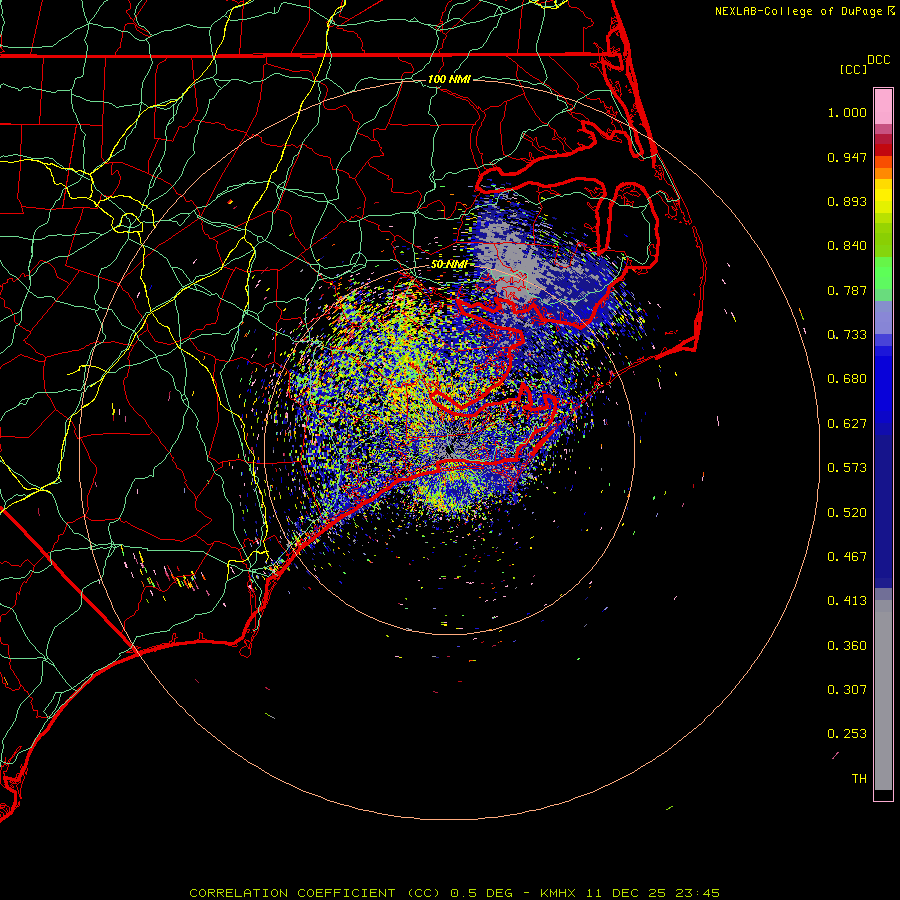Click the 0.840 scale value
The width and height of the screenshot is (900, 900).
click(847, 246)
